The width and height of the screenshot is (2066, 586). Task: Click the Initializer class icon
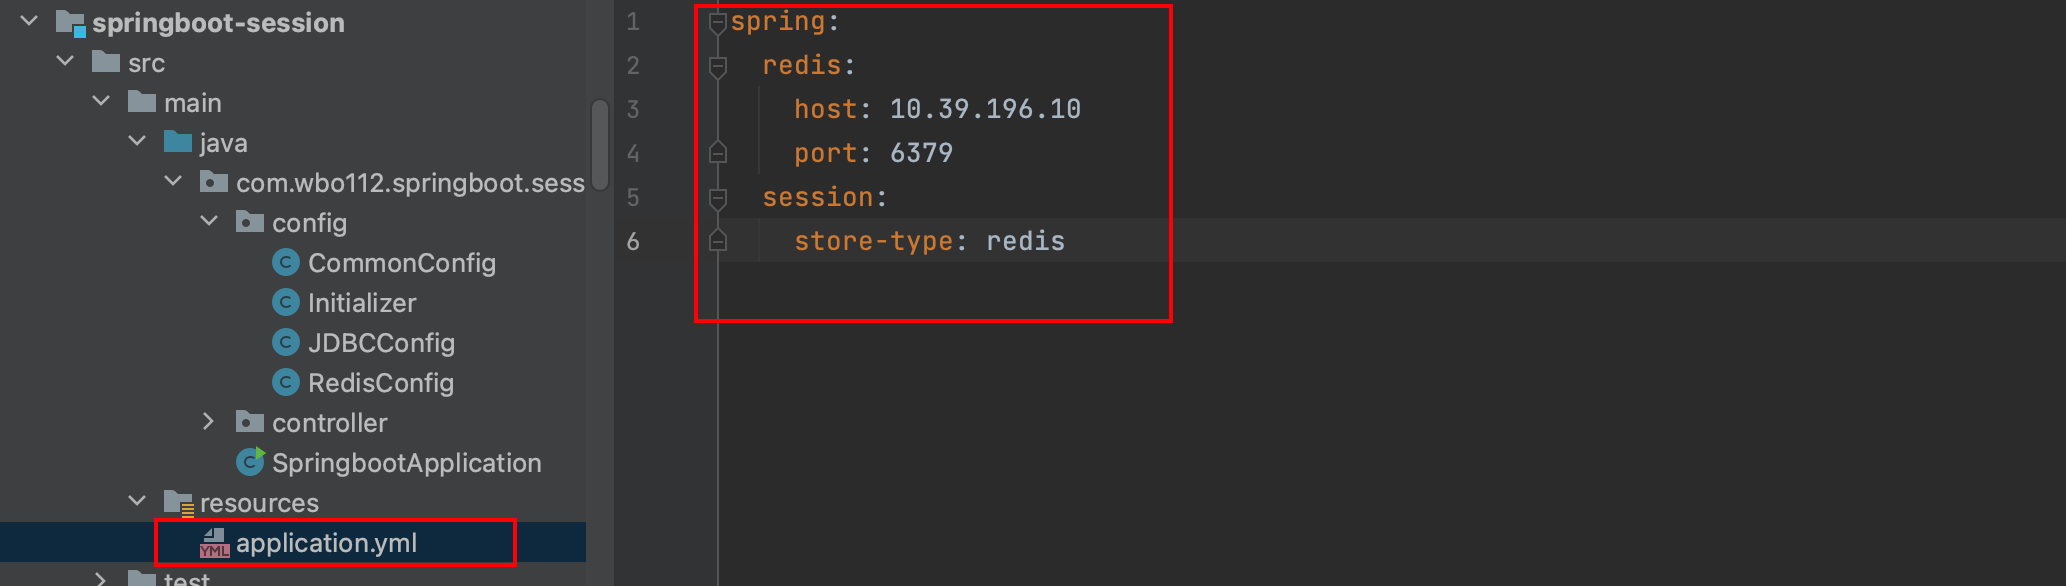pyautogui.click(x=286, y=303)
